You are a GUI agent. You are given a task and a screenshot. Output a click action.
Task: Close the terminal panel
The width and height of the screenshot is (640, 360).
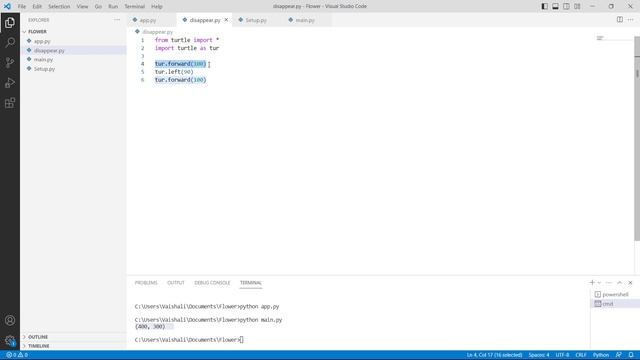[x=630, y=282]
